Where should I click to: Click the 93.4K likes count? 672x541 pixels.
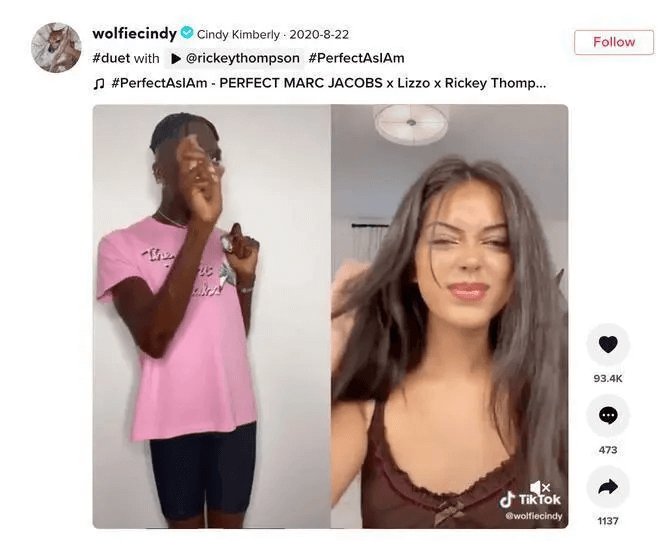coord(608,379)
